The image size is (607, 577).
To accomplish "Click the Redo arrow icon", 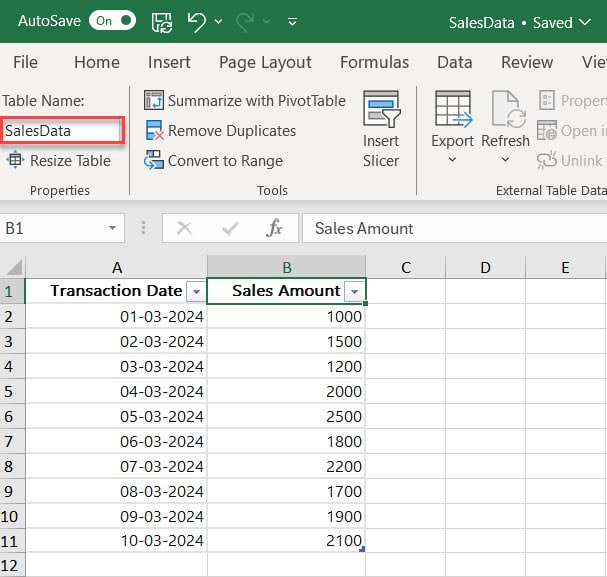I will pyautogui.click(x=245, y=22).
